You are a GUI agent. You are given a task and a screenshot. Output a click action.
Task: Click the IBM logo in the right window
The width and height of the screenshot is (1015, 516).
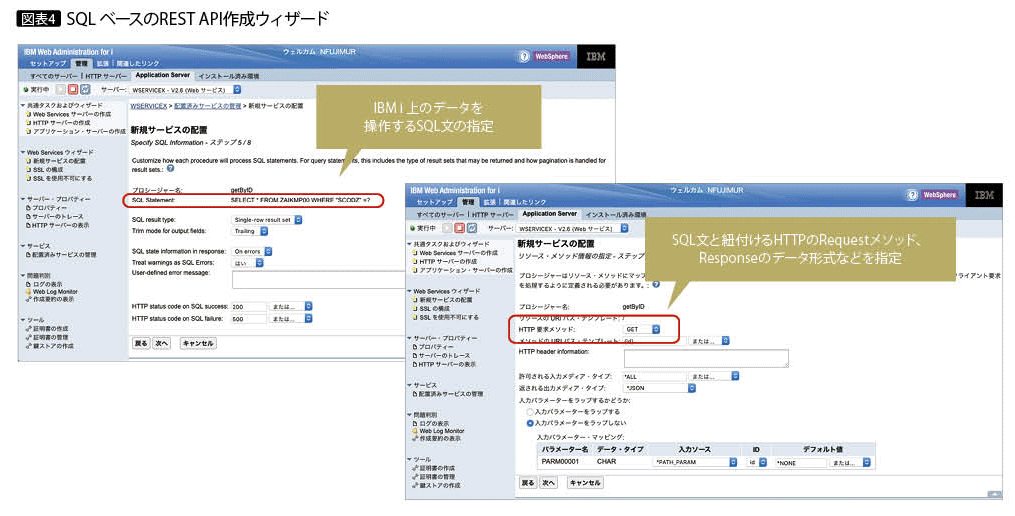coord(984,195)
